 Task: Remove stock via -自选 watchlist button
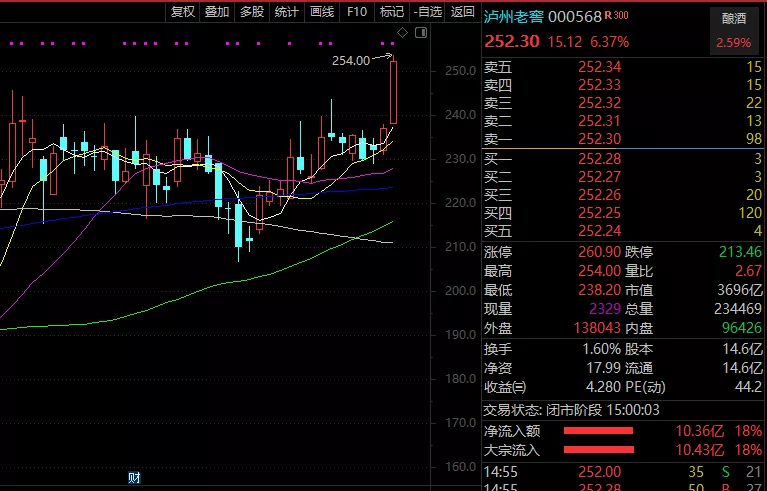(x=427, y=12)
